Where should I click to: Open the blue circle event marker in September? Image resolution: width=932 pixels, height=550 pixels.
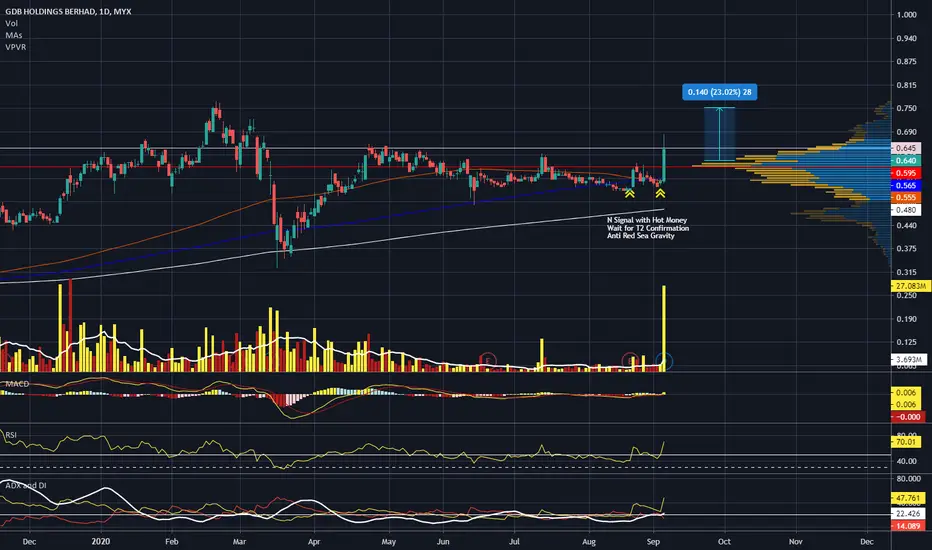665,360
